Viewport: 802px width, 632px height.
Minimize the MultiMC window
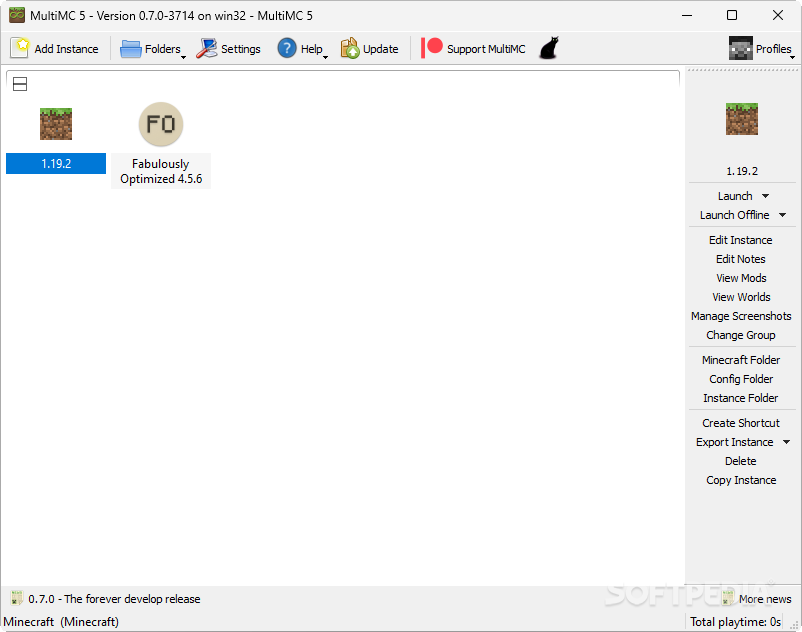[x=687, y=15]
